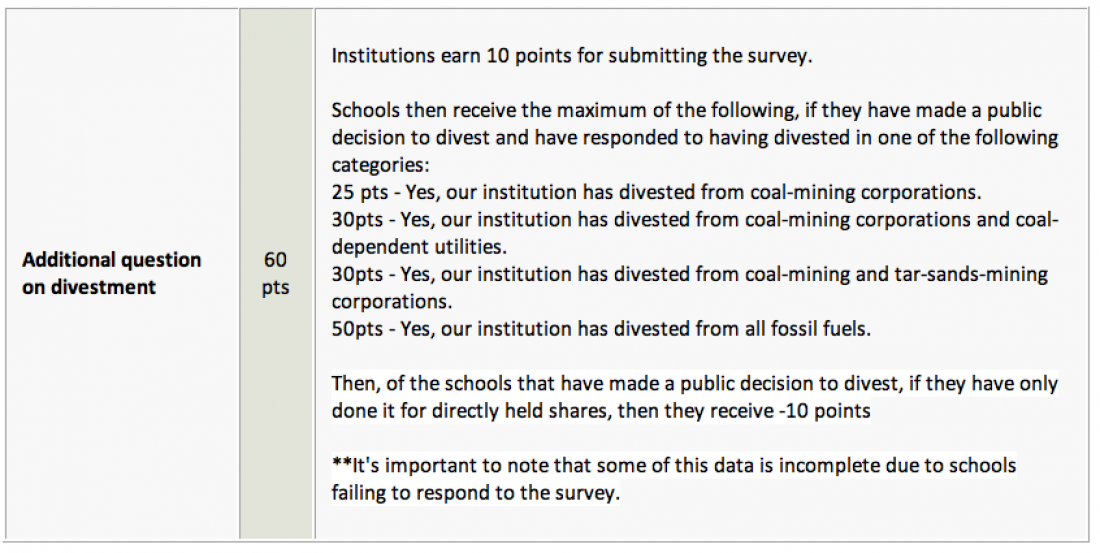Click 'corporations.' after tar-sands-mining
The width and height of the screenshot is (1100, 553).
(391, 301)
